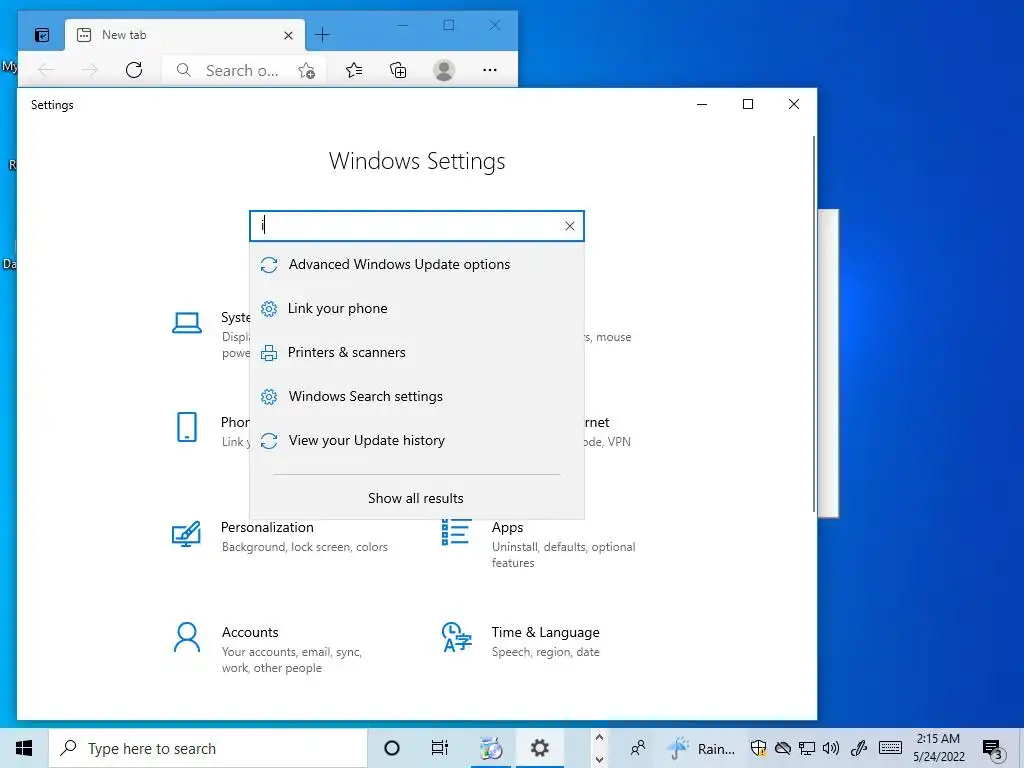Click the Edge tab actions menu icon

coord(42,35)
